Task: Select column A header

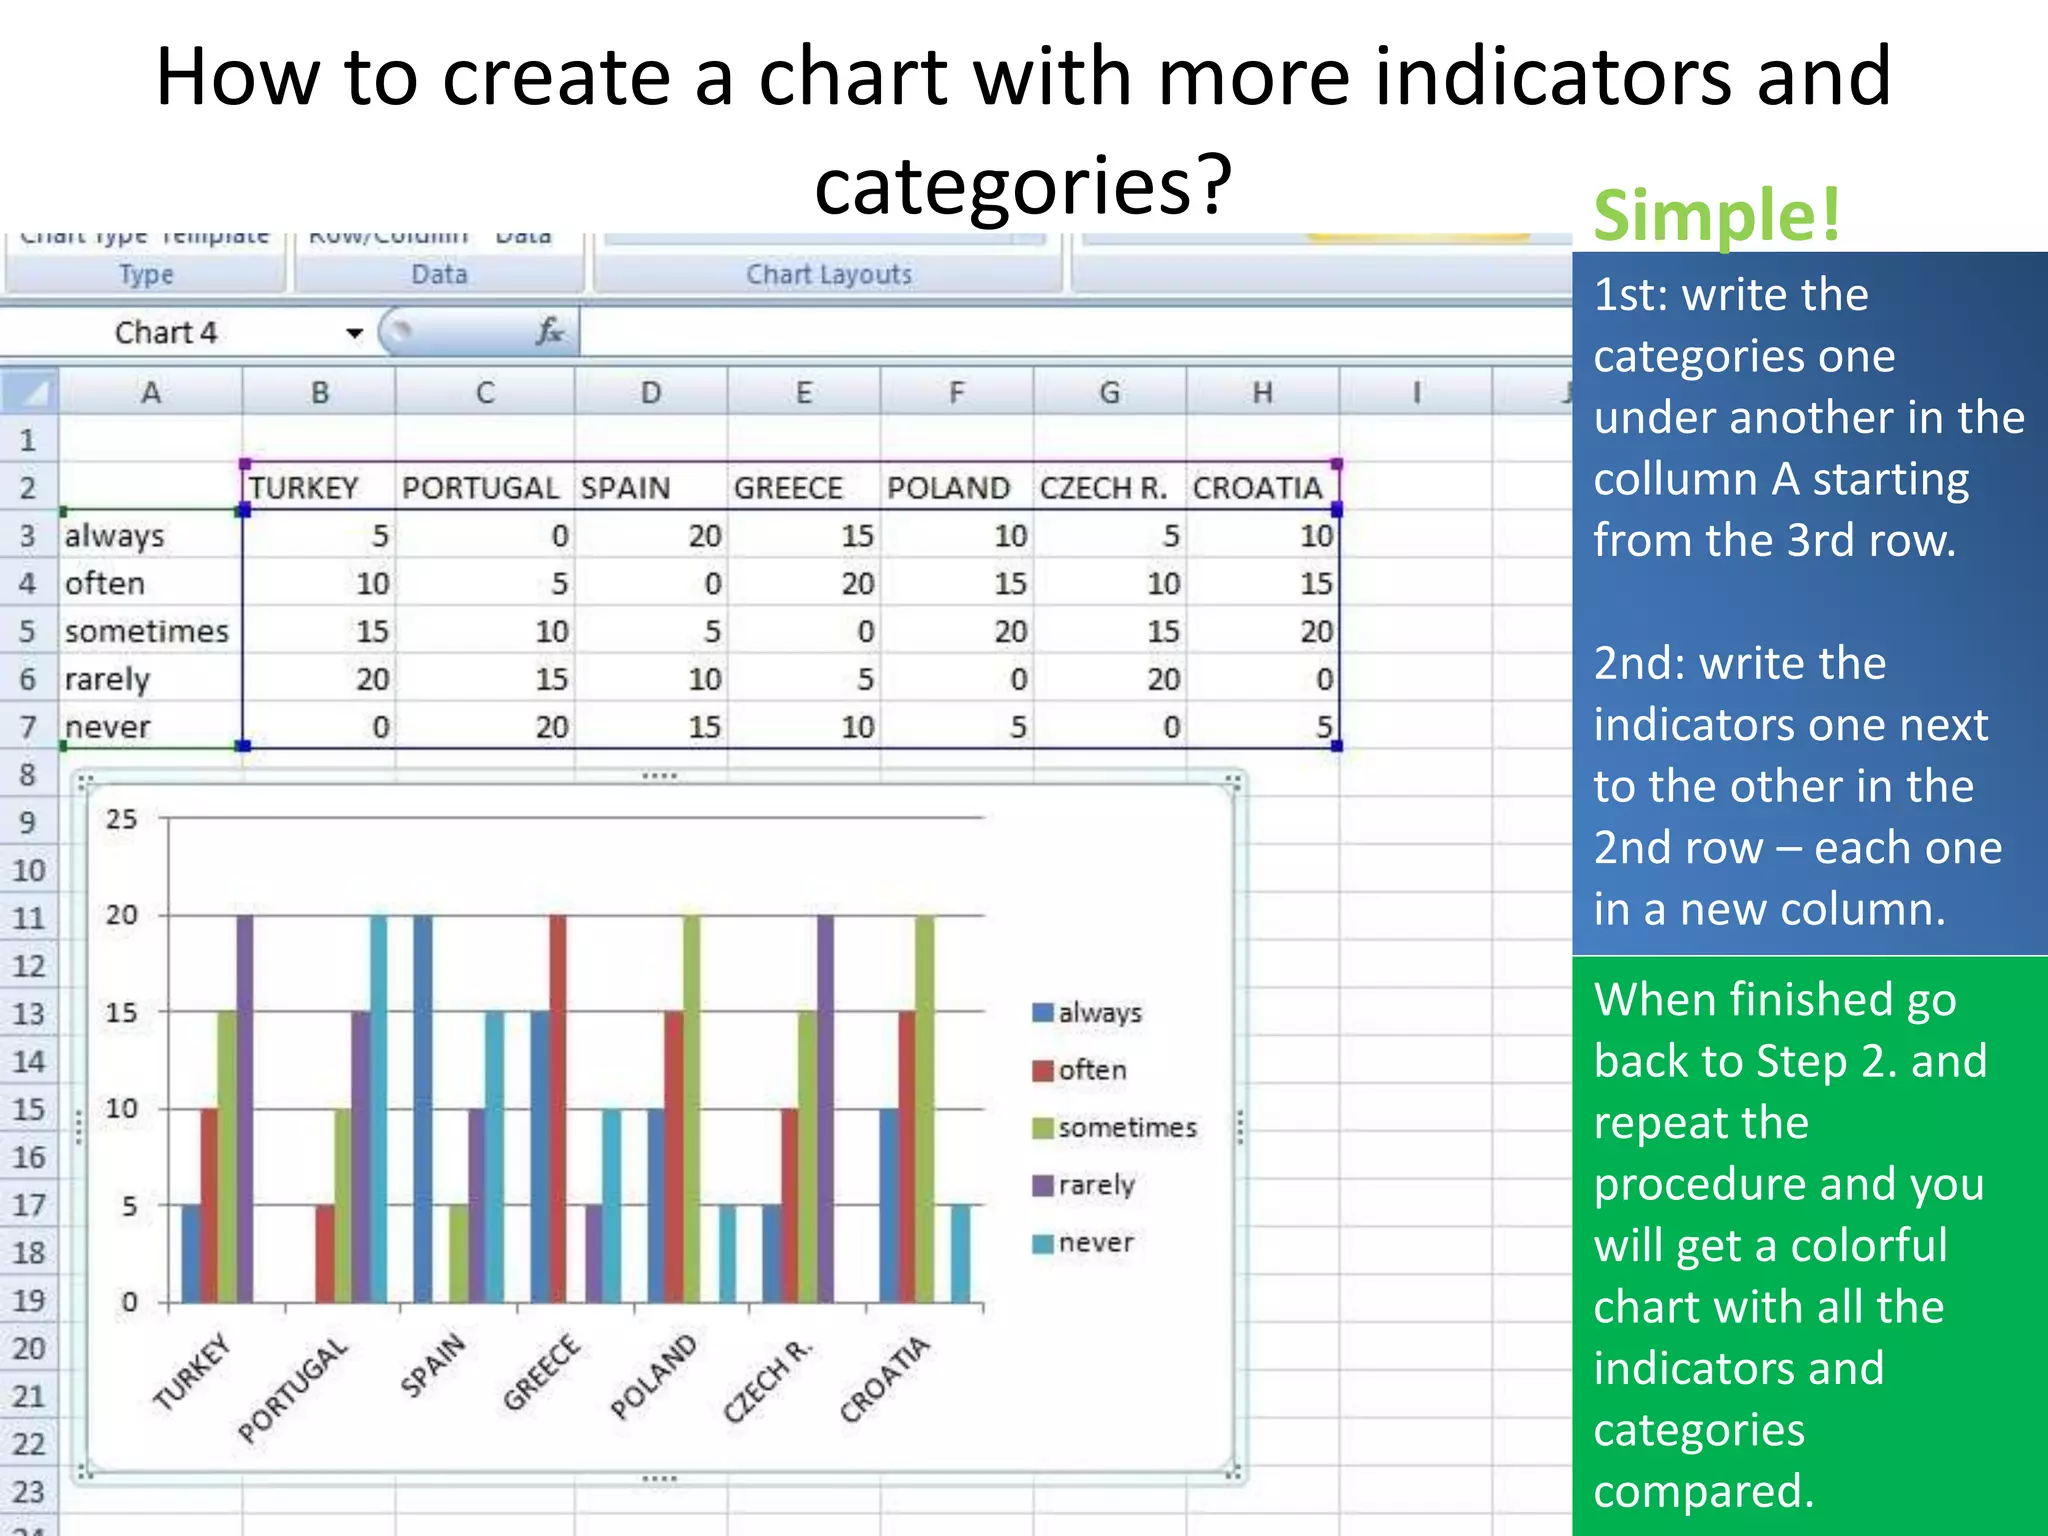Action: (x=151, y=392)
